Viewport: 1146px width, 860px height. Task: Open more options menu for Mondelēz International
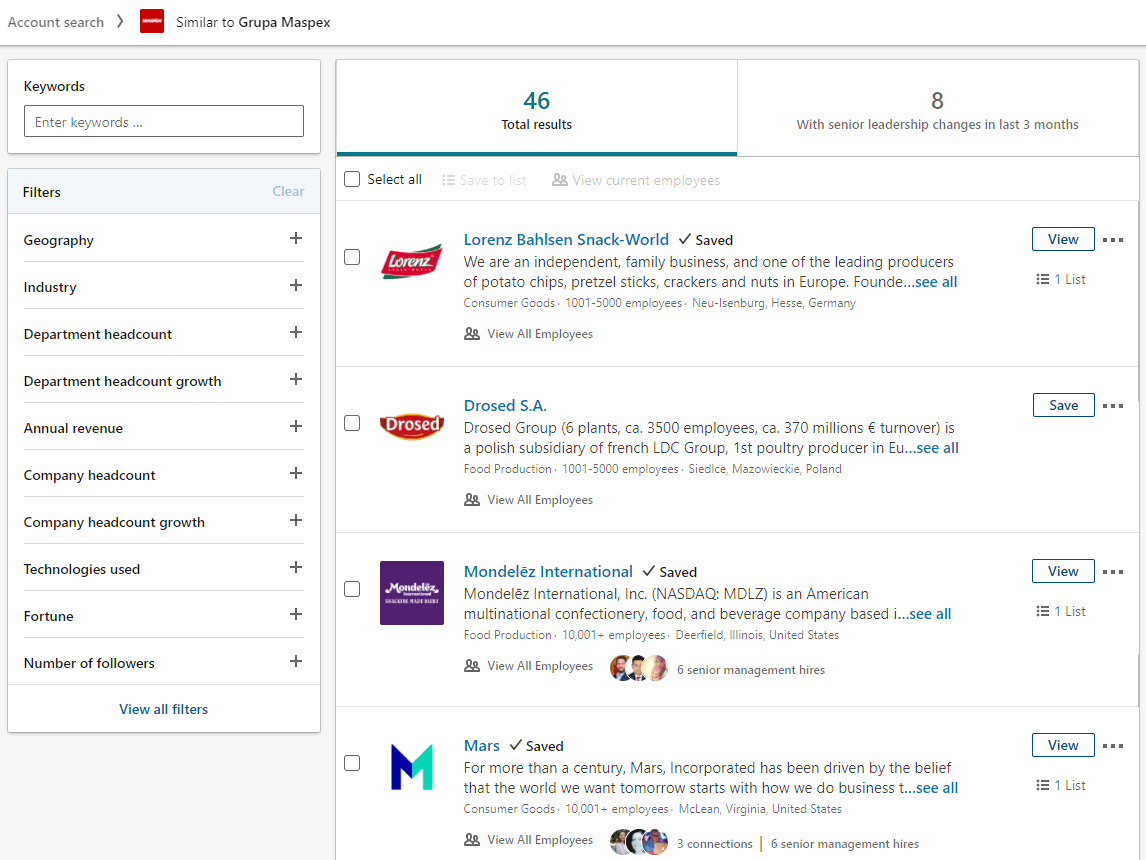[1112, 571]
